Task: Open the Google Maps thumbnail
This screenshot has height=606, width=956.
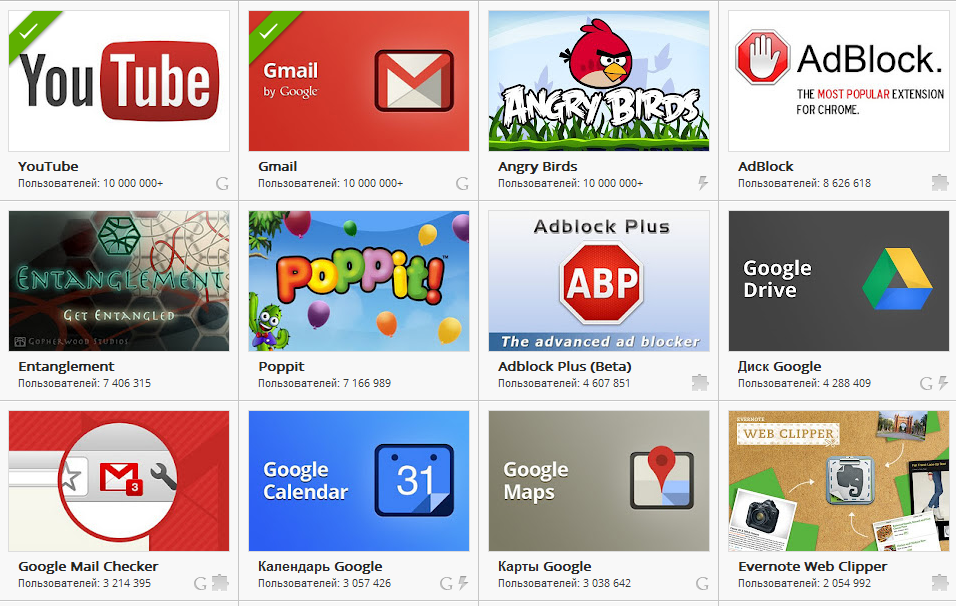Action: [x=599, y=481]
